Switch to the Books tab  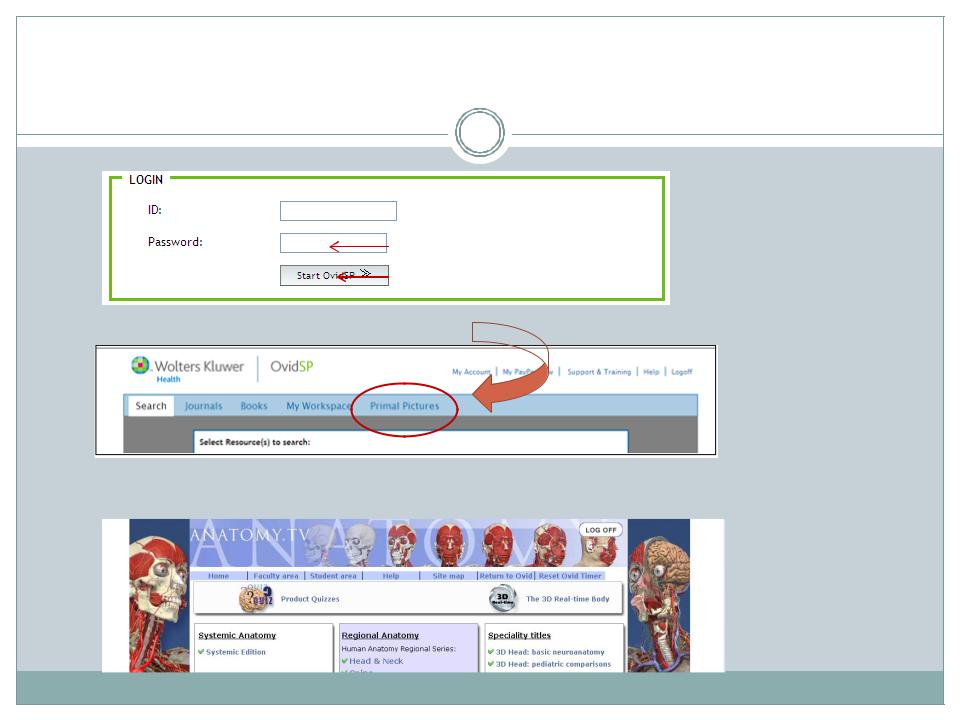pyautogui.click(x=253, y=406)
